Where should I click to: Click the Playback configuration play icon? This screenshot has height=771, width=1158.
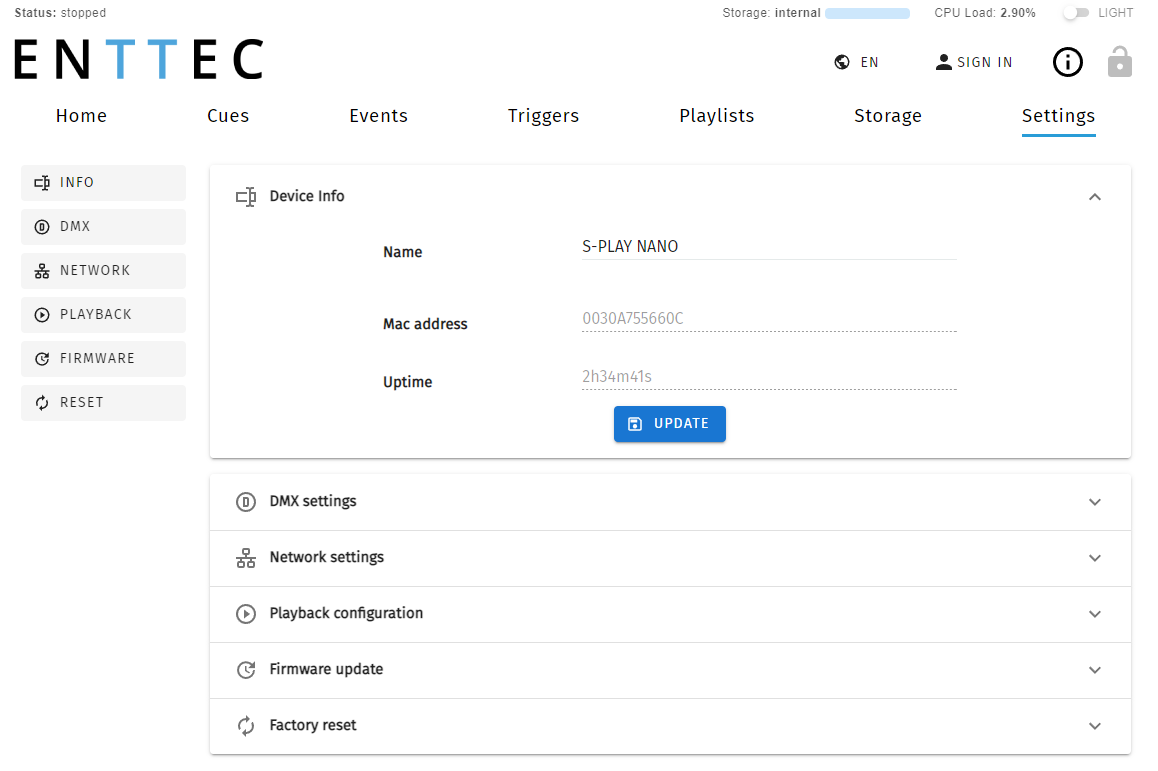246,614
